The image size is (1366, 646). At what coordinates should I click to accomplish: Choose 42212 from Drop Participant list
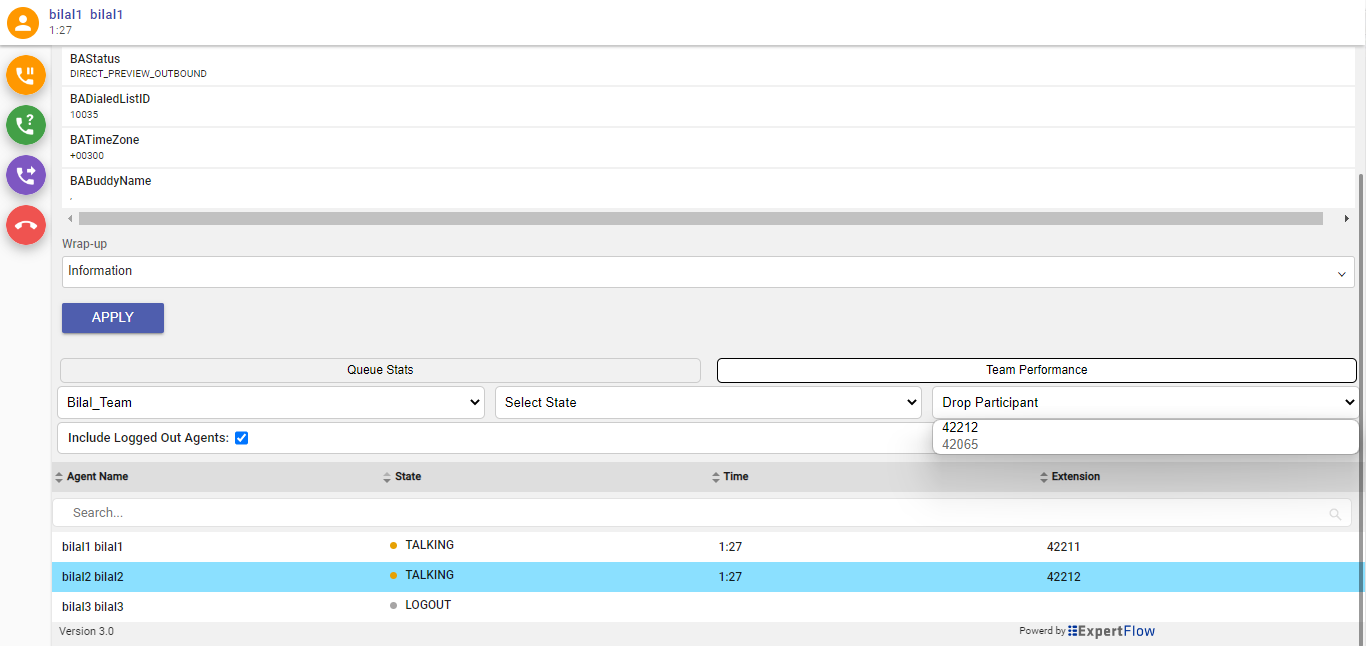point(960,428)
